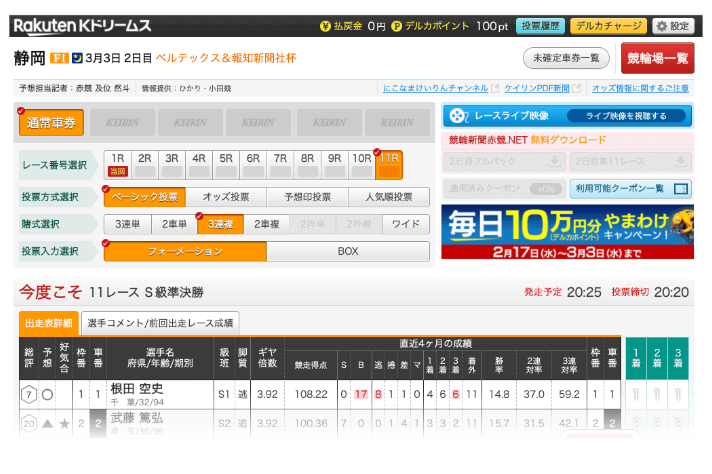Open デルカチャージ charge page
Image resolution: width=712 pixels, height=474 pixels.
pos(608,26)
